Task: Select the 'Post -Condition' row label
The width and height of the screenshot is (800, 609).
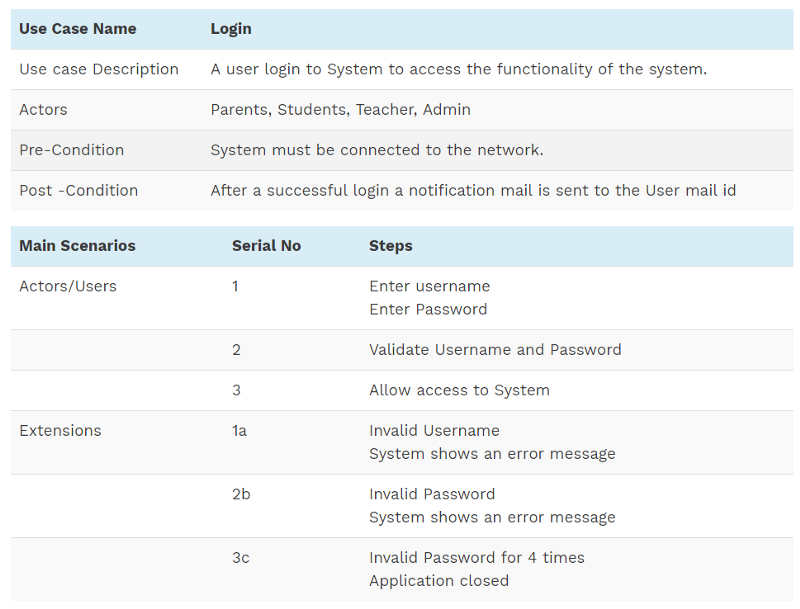Action: 78,190
